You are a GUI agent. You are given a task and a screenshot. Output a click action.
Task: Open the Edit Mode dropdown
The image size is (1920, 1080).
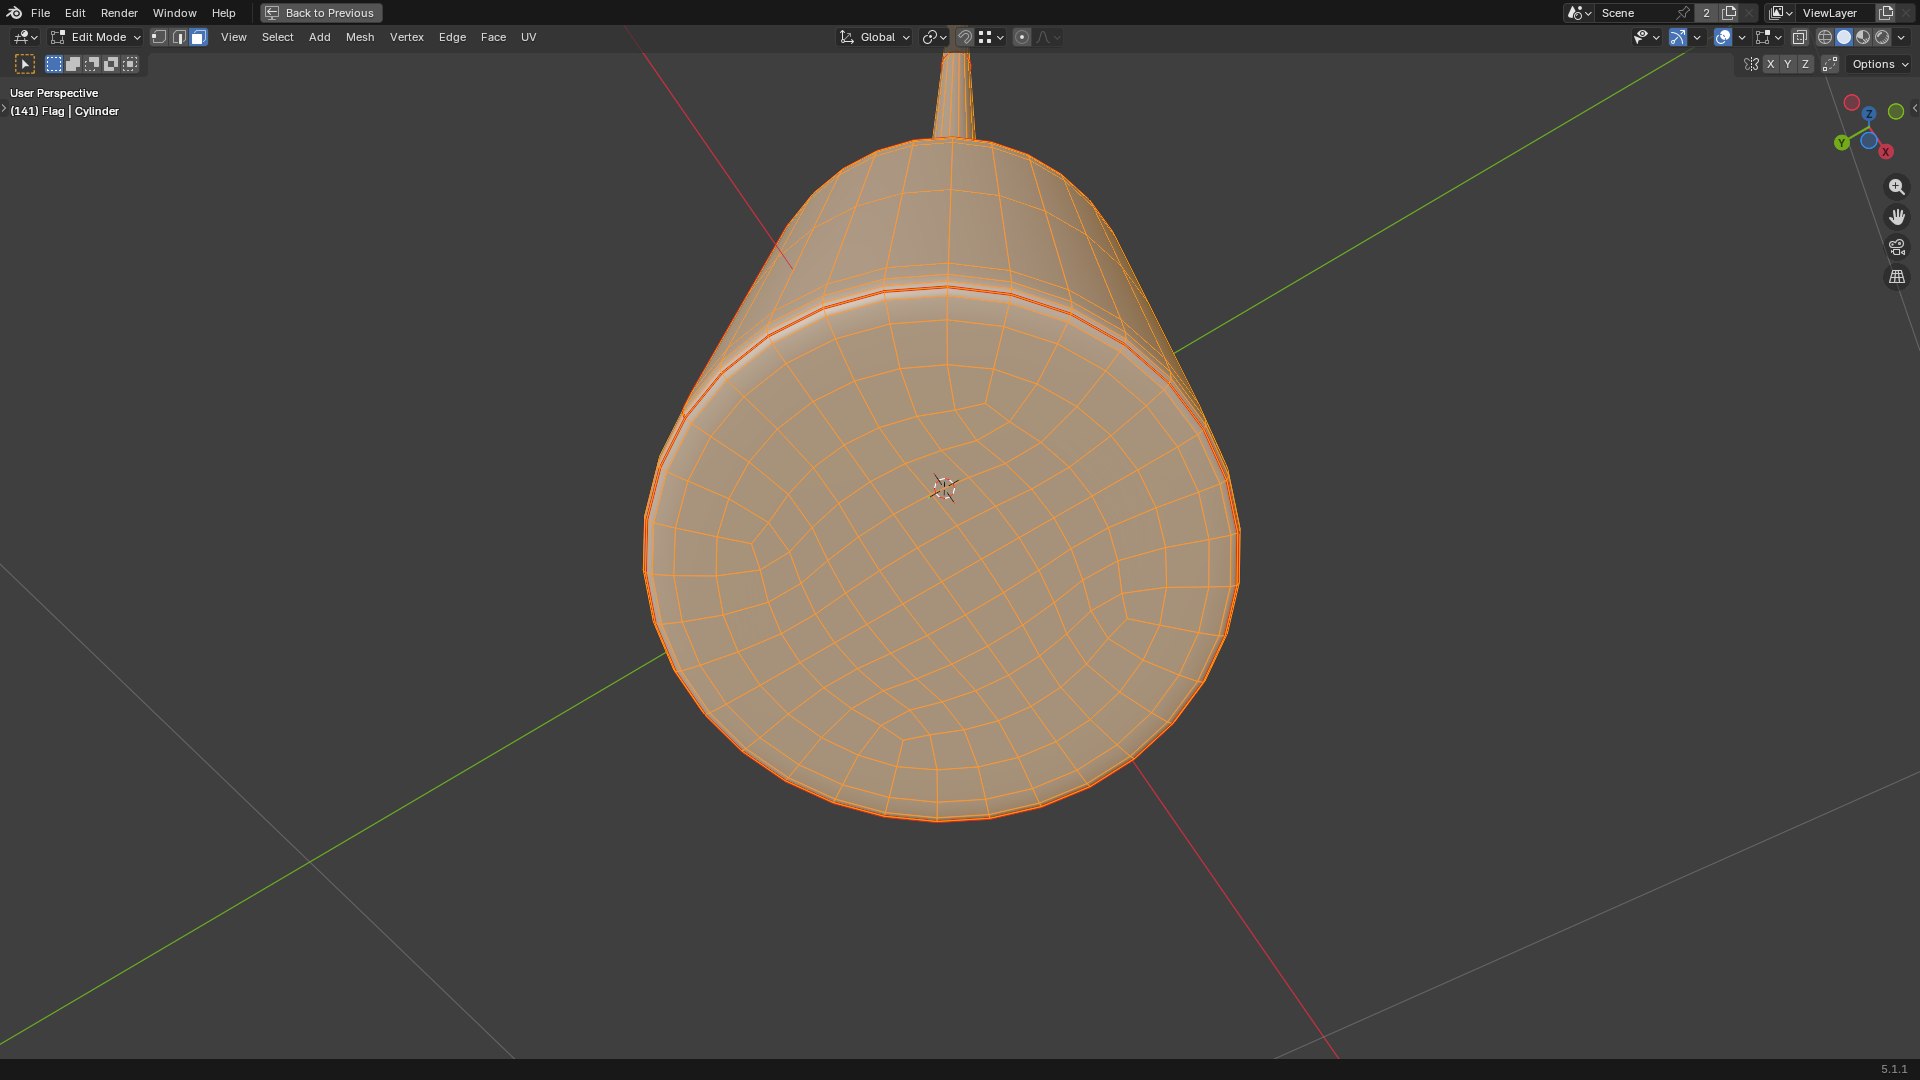pos(96,37)
